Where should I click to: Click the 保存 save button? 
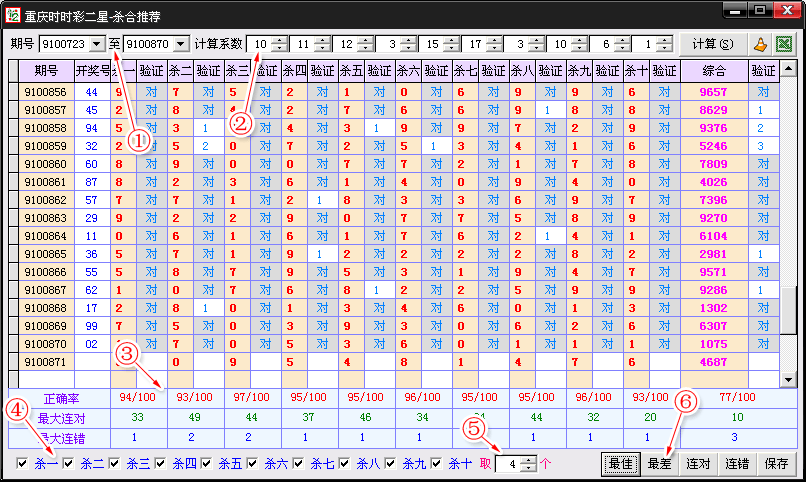[777, 464]
